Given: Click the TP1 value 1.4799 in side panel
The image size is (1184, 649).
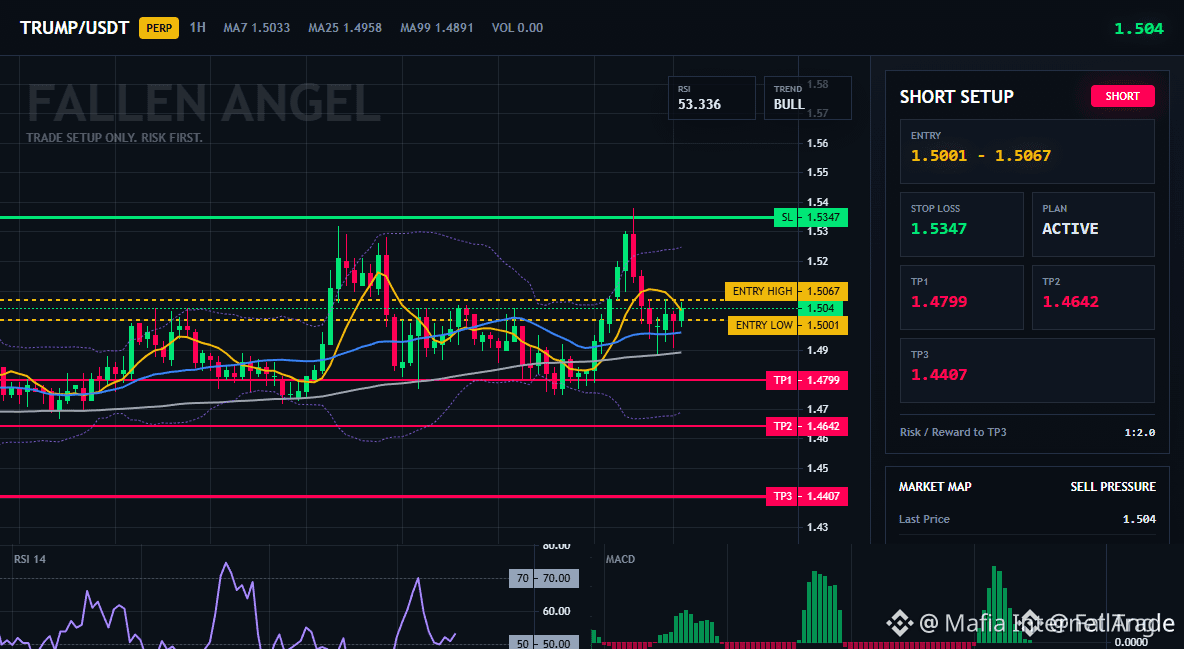Looking at the screenshot, I should (939, 301).
